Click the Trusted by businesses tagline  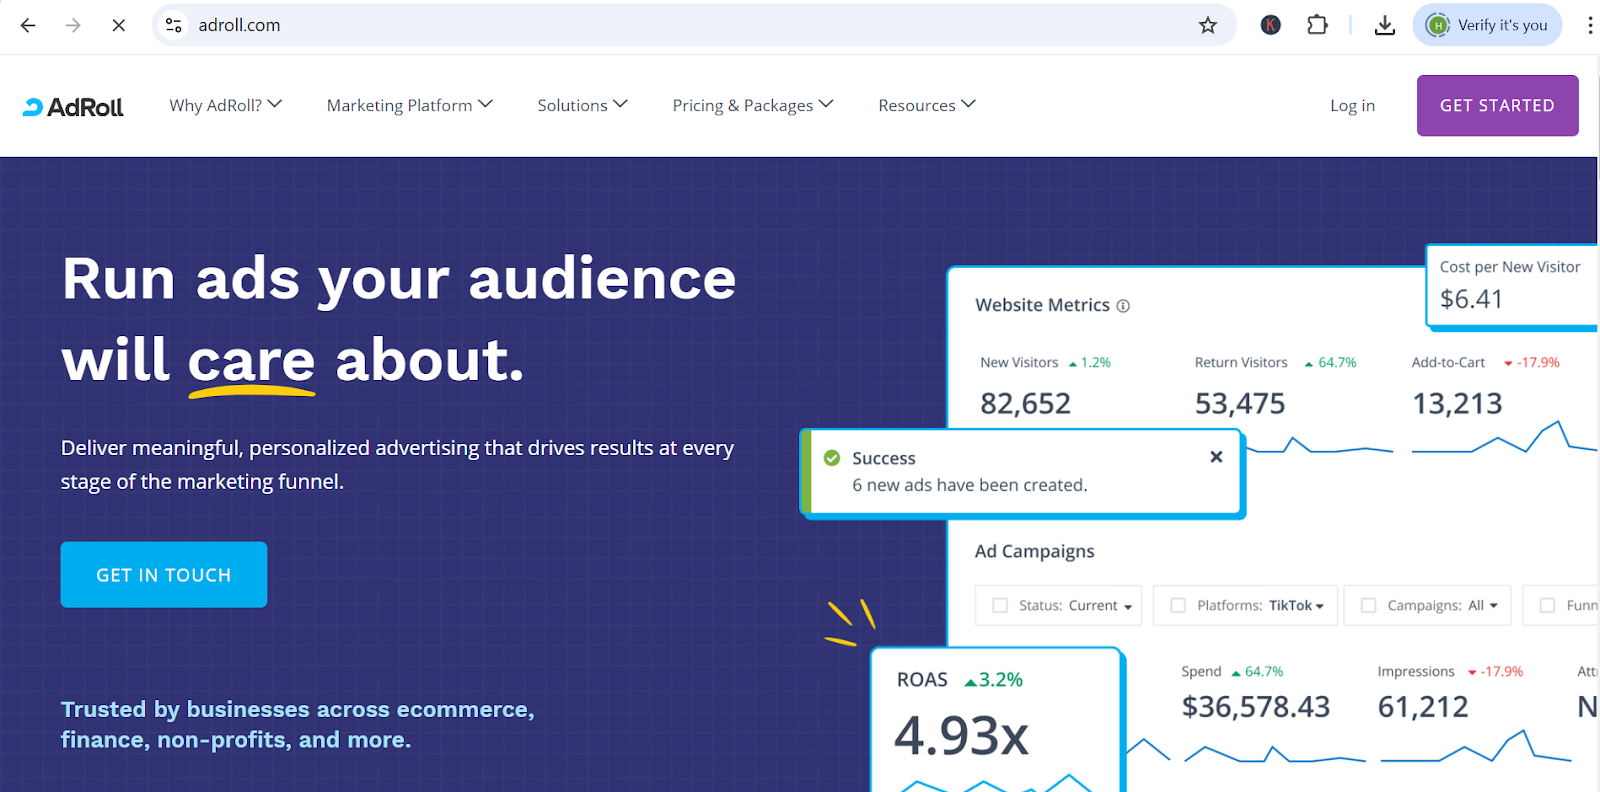coord(297,724)
